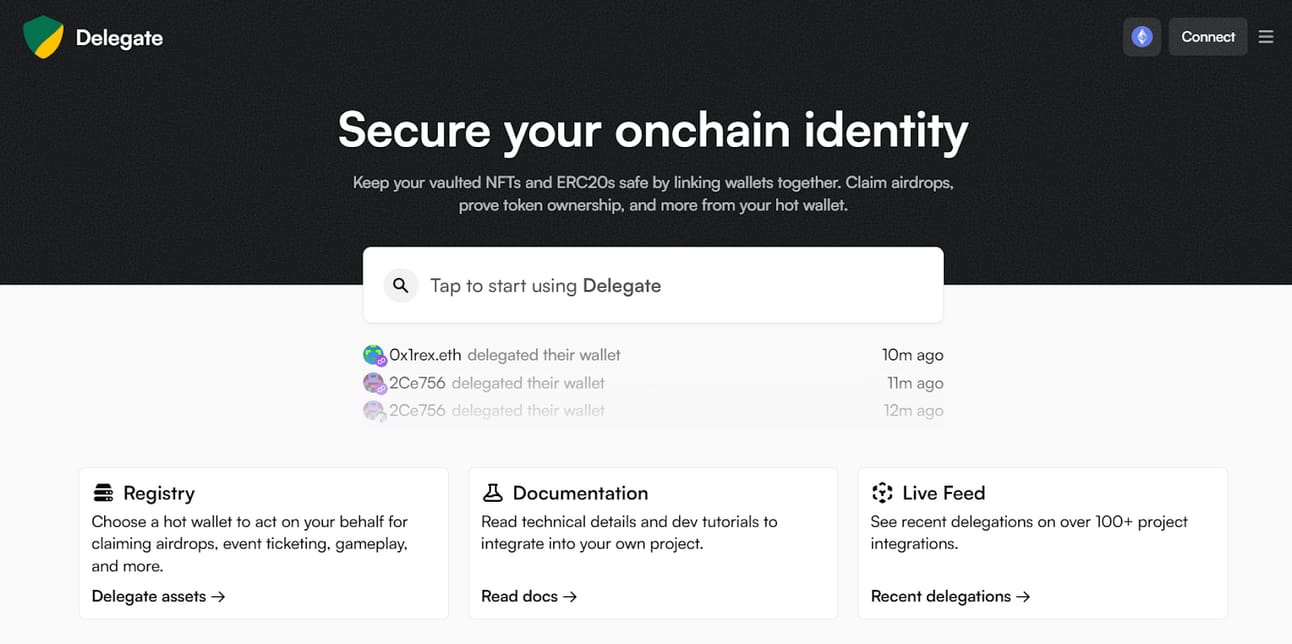Screen dimensions: 1292x644
Task: Open the 0x1rex.eth delegation entry
Action: pos(653,355)
